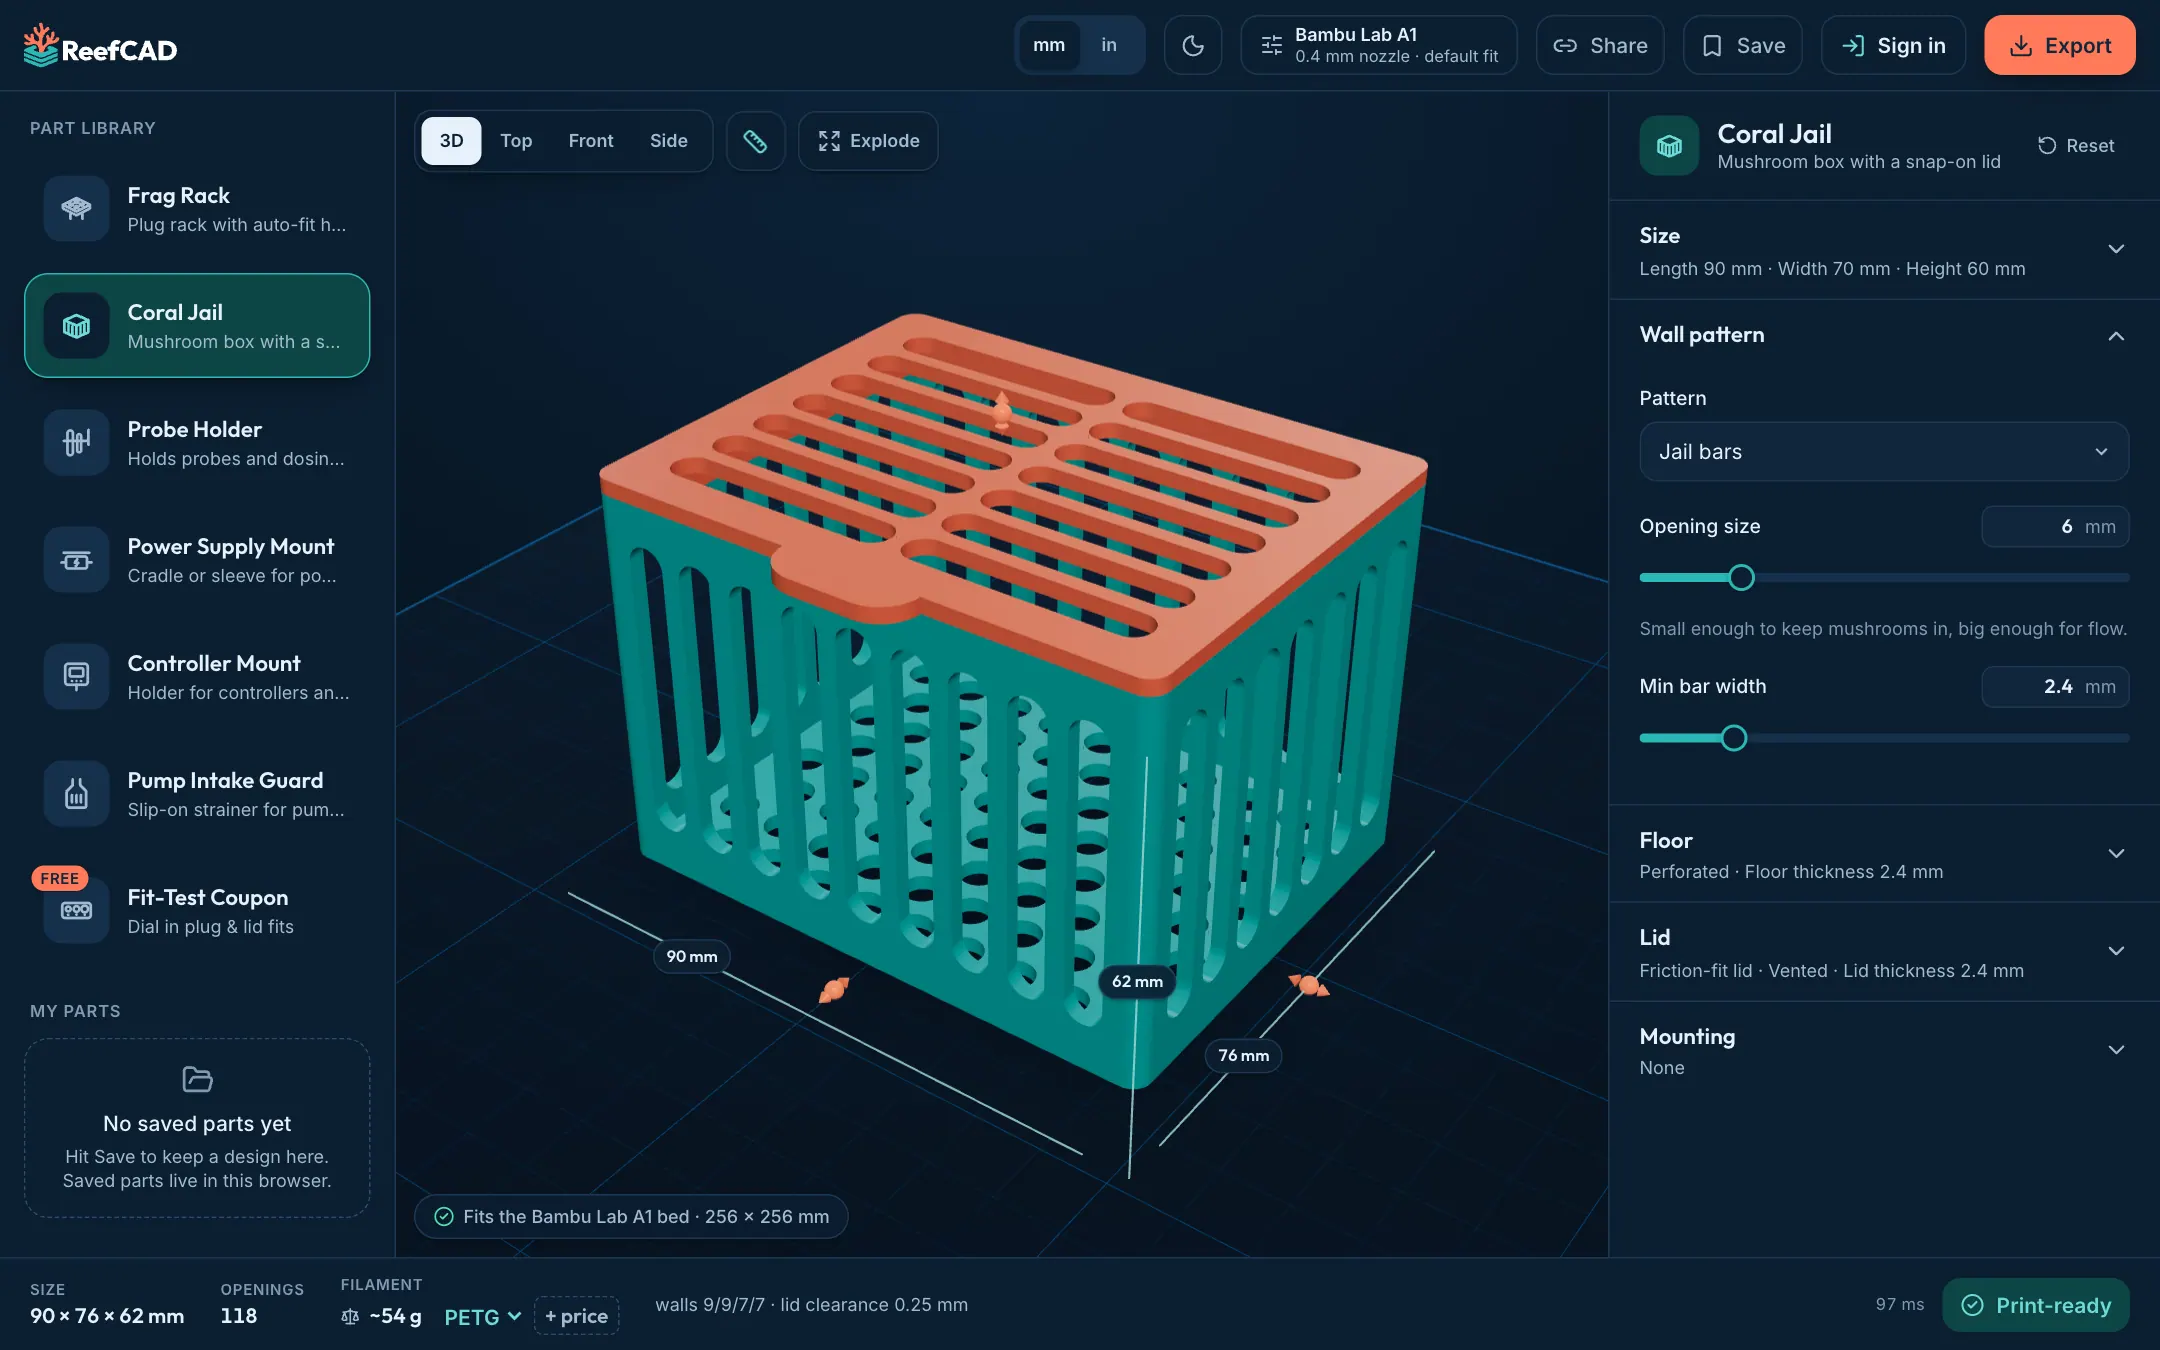The width and height of the screenshot is (2160, 1350).
Task: Open Bambu Lab A1 printer settings
Action: (x=1379, y=45)
